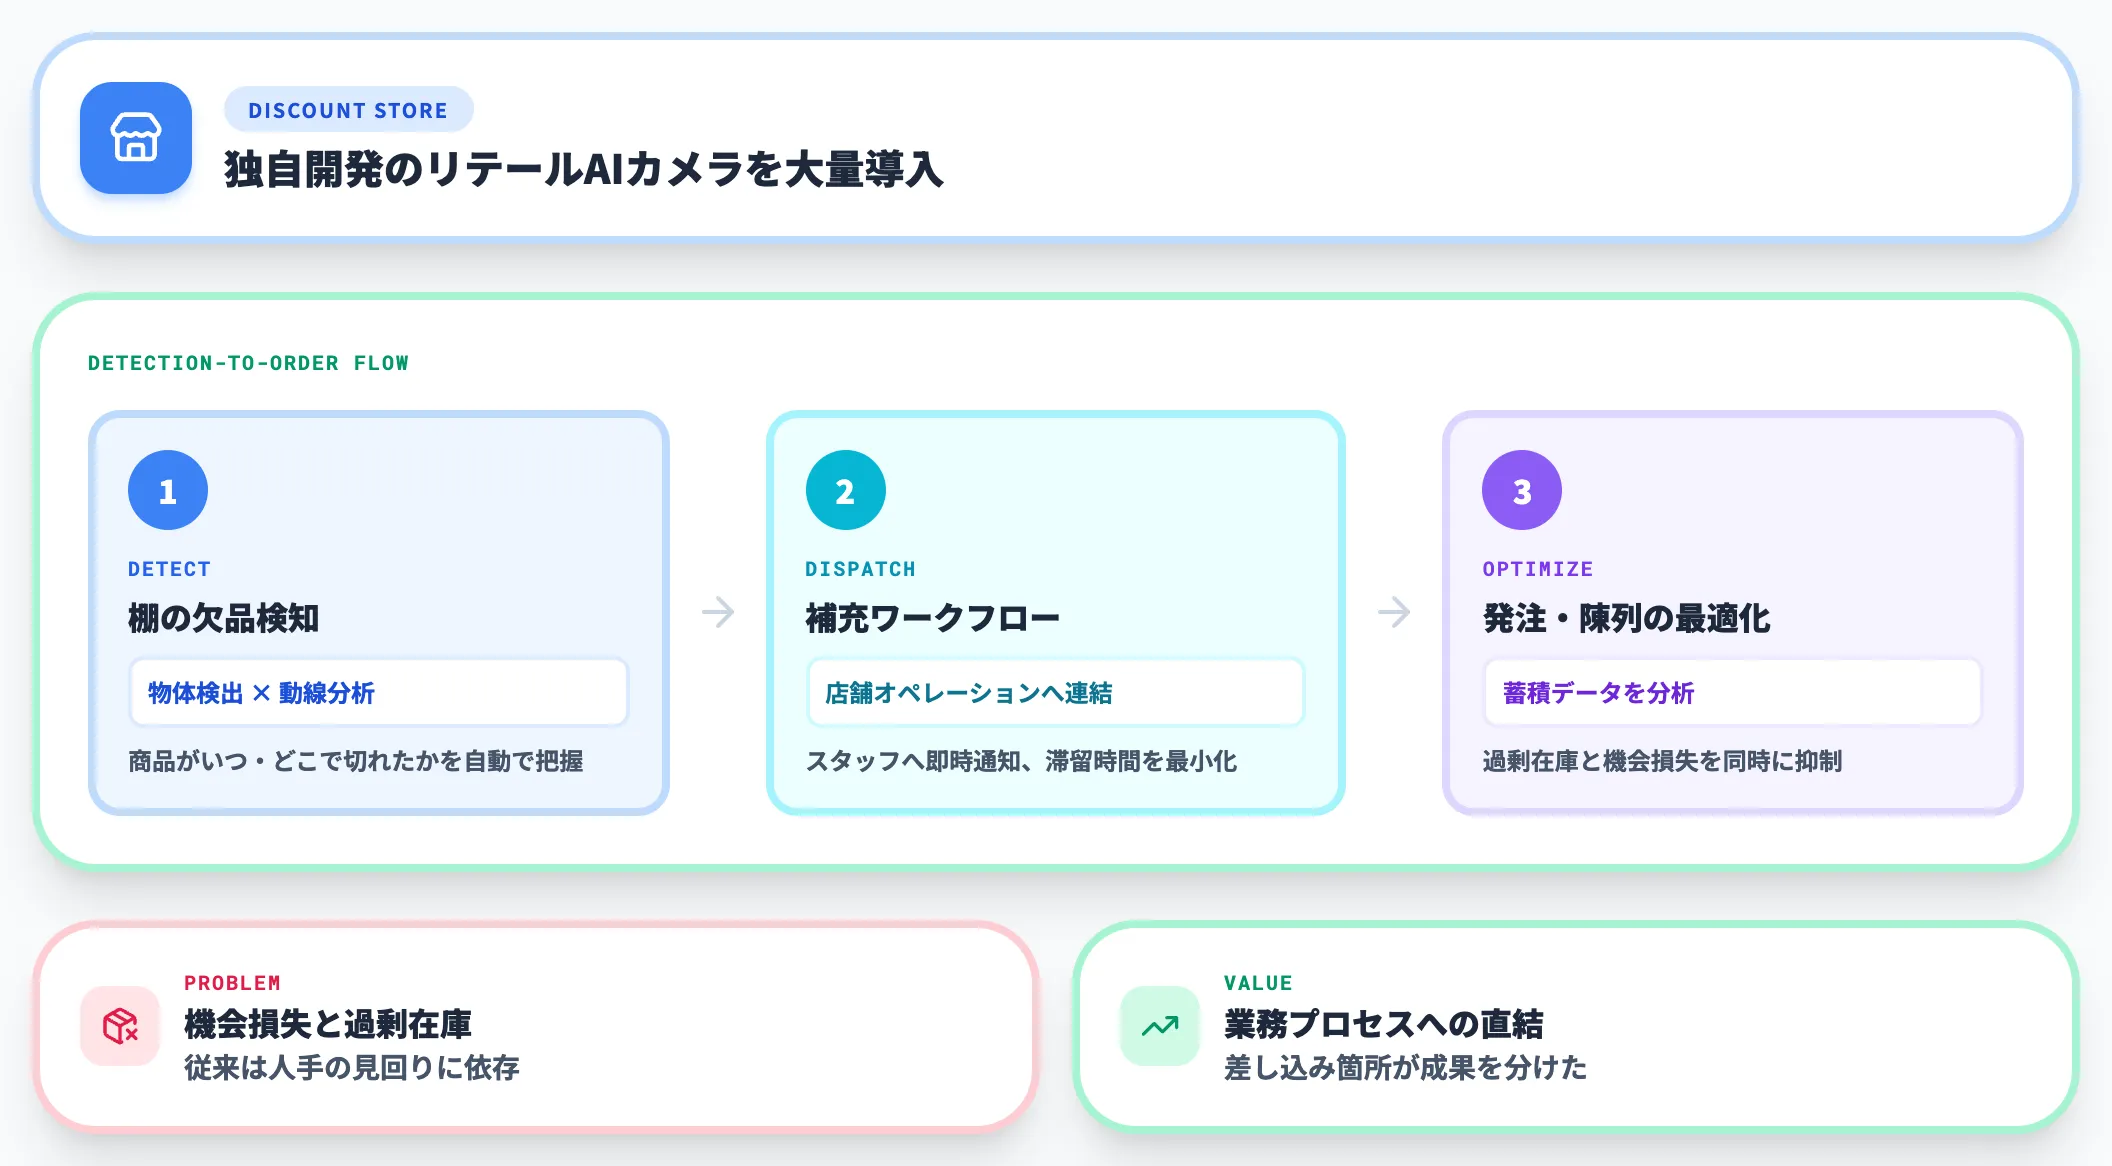Click the DETECTION-TO-ORDER FLOW label

tap(248, 363)
